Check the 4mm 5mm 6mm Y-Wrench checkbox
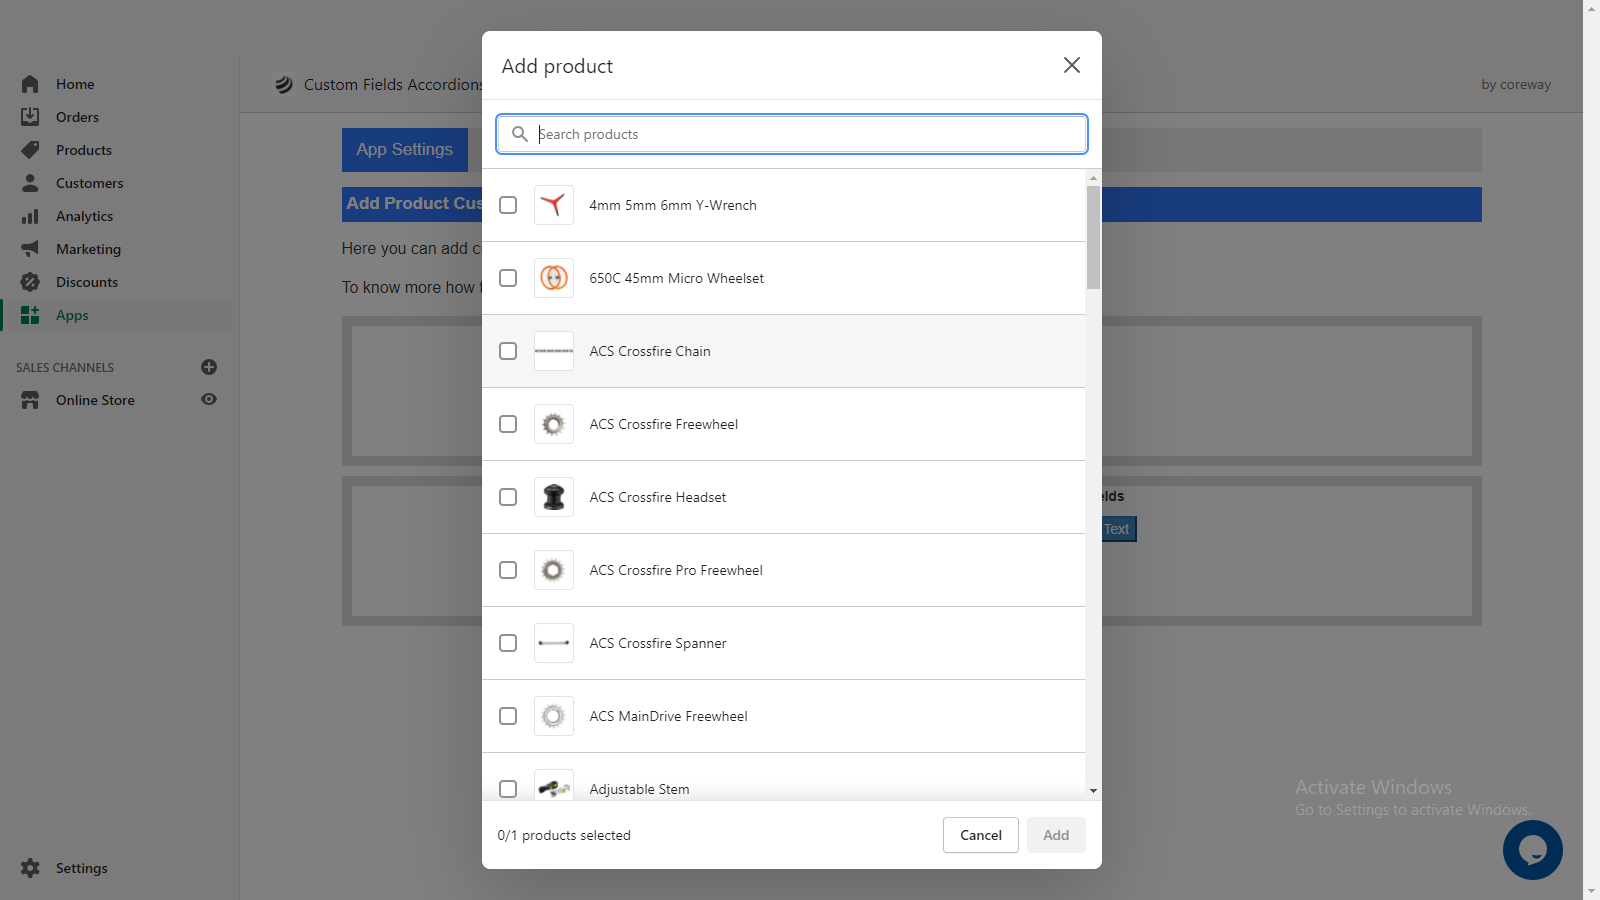 point(508,205)
